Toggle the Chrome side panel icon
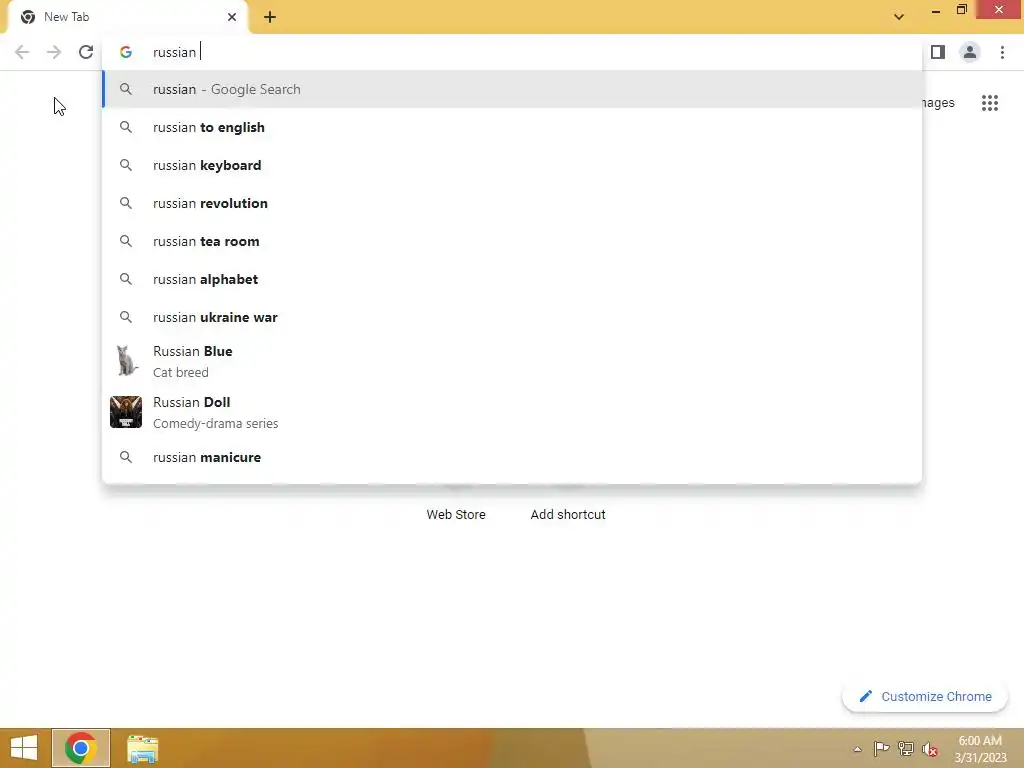This screenshot has height=768, width=1024. tap(938, 52)
